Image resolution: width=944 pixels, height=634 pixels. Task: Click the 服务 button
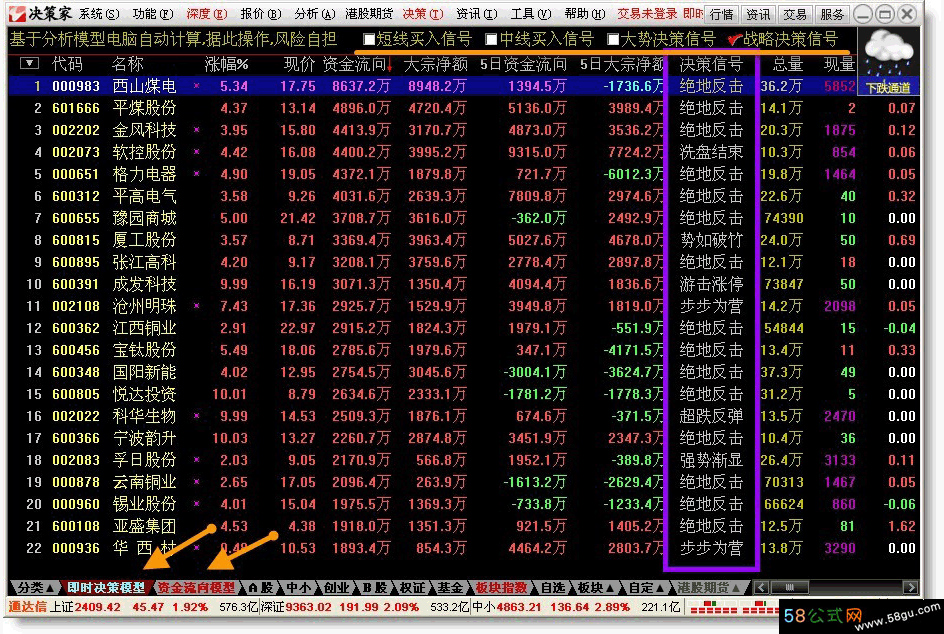tap(831, 14)
